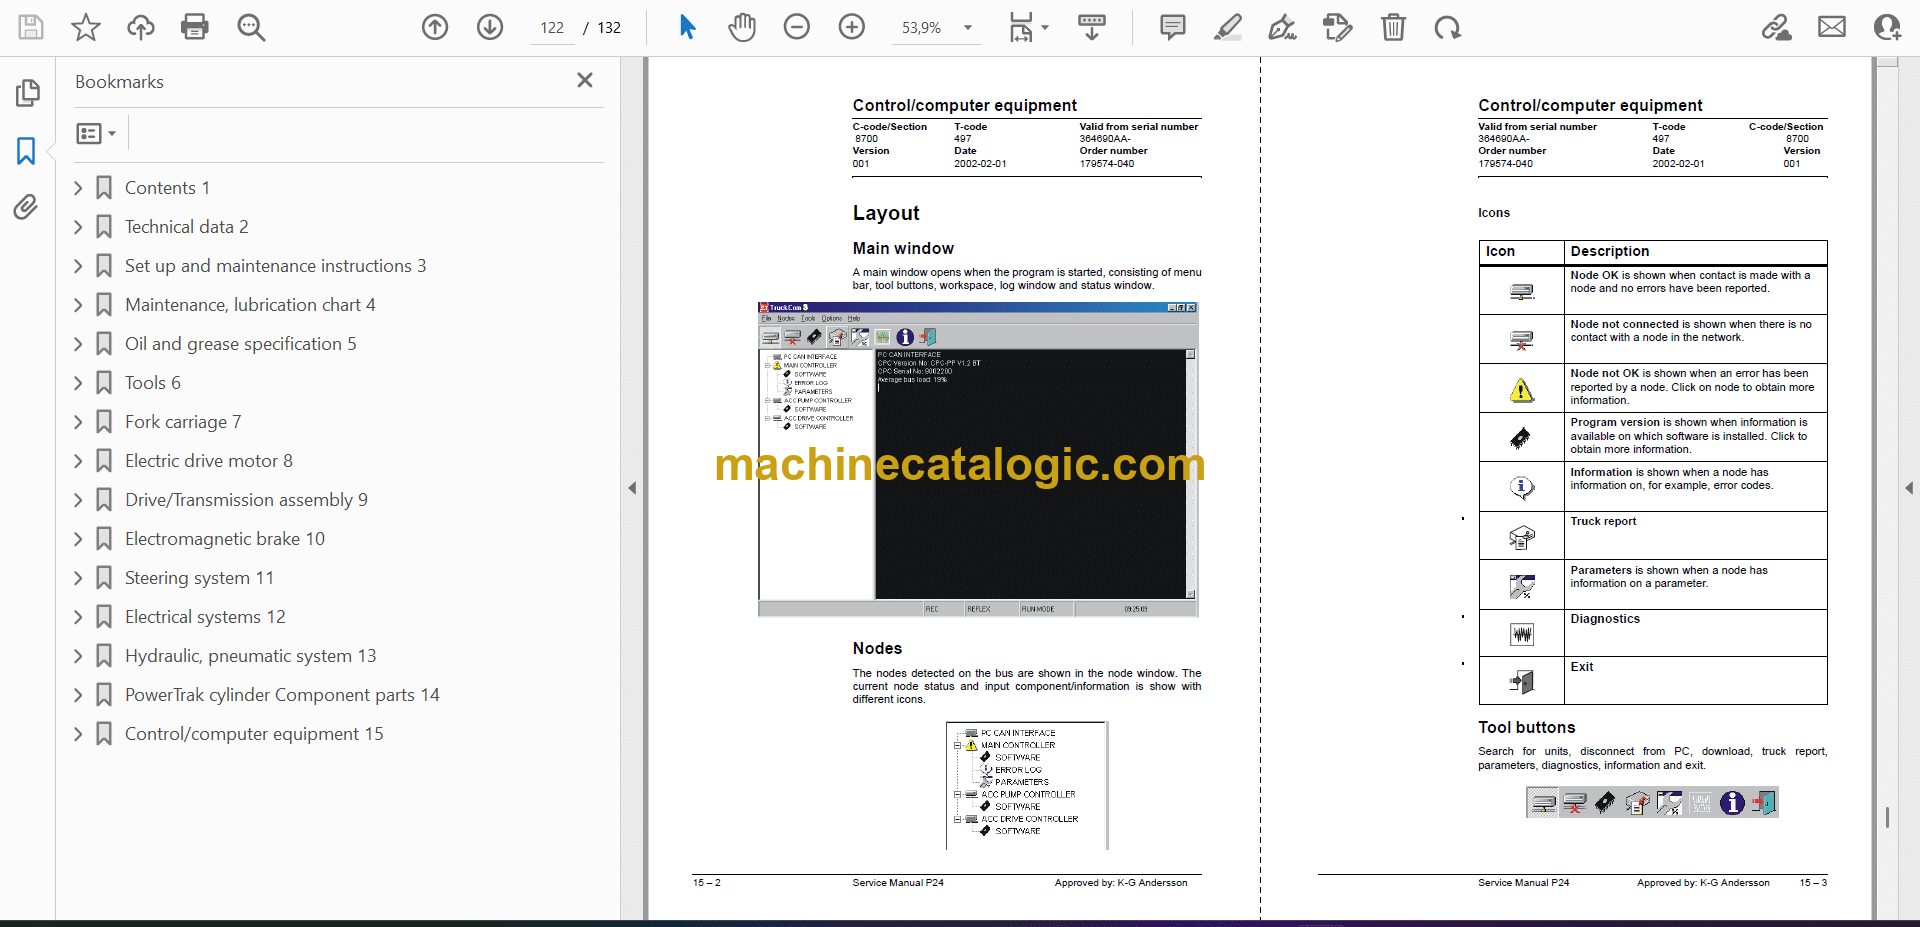Expand Oil and grease specification 5
Screen dimensions: 1920x927
pos(78,344)
